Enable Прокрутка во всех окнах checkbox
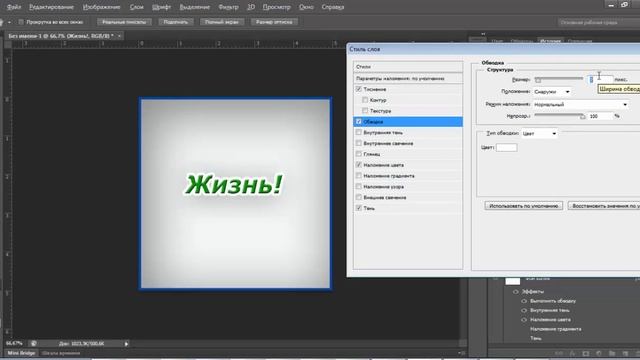 point(21,22)
